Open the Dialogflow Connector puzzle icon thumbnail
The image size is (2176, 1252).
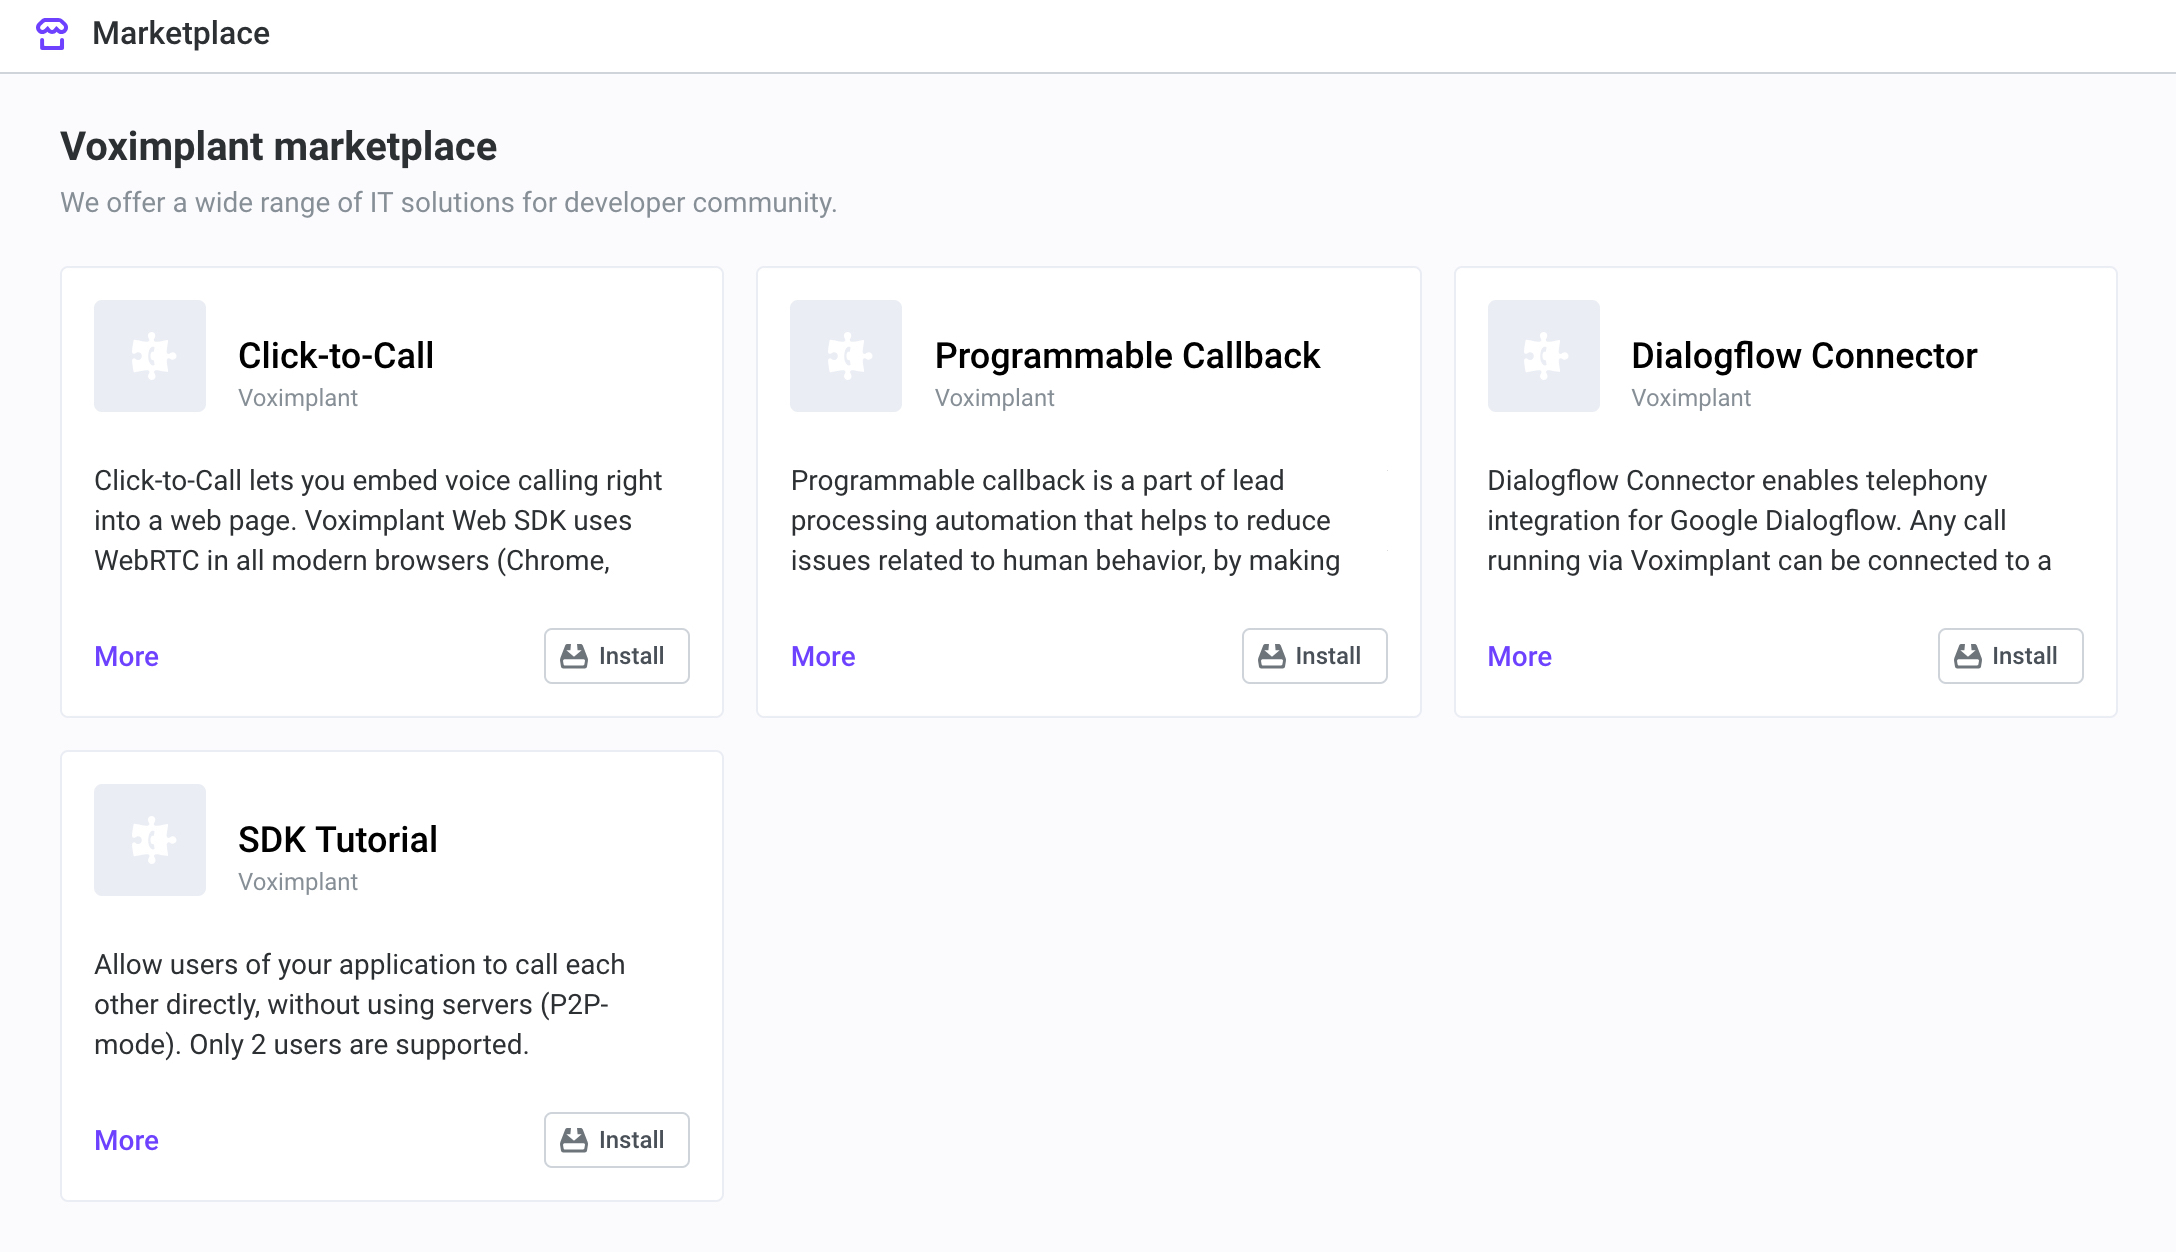tap(1543, 356)
